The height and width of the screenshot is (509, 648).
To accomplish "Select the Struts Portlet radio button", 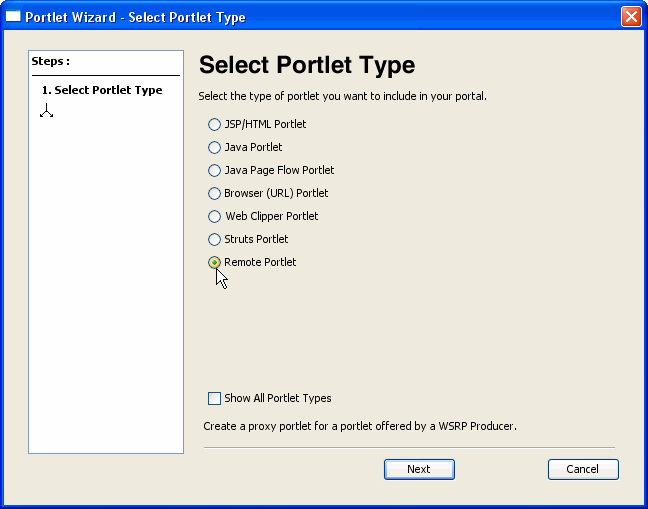I will click(x=214, y=240).
